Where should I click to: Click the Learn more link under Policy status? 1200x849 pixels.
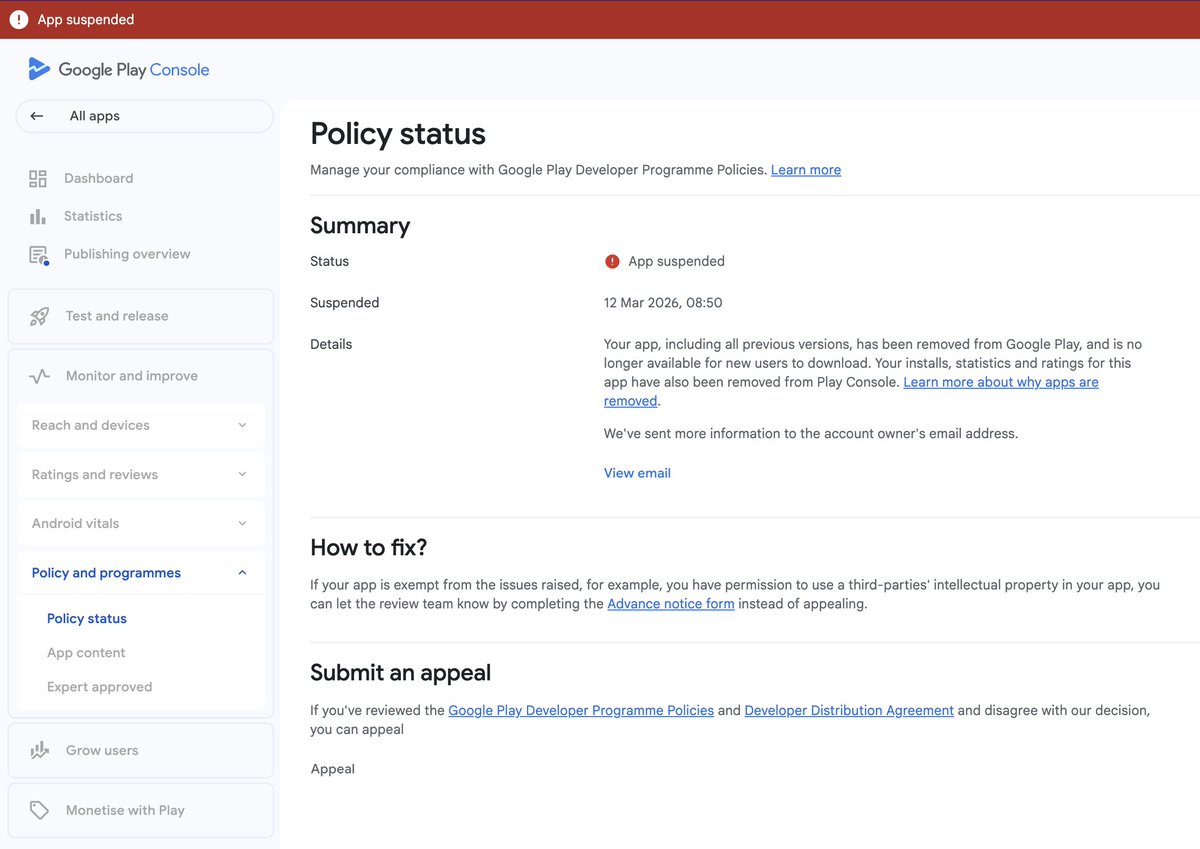806,170
